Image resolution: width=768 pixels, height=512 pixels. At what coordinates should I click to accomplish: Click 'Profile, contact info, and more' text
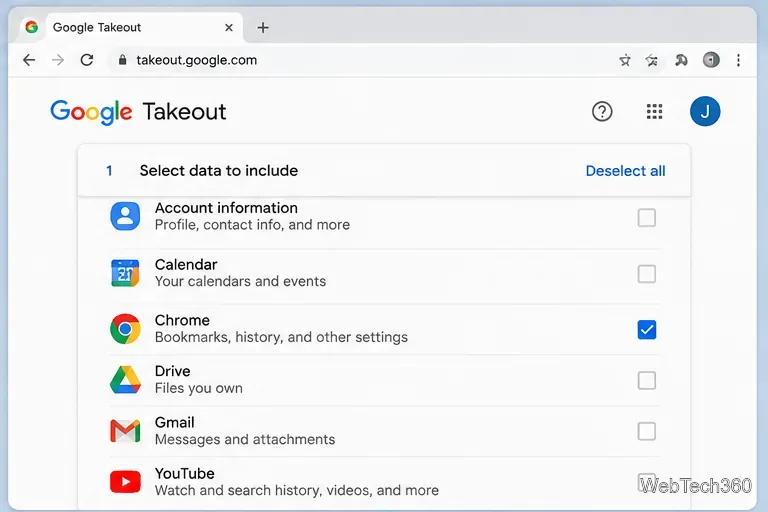[252, 225]
